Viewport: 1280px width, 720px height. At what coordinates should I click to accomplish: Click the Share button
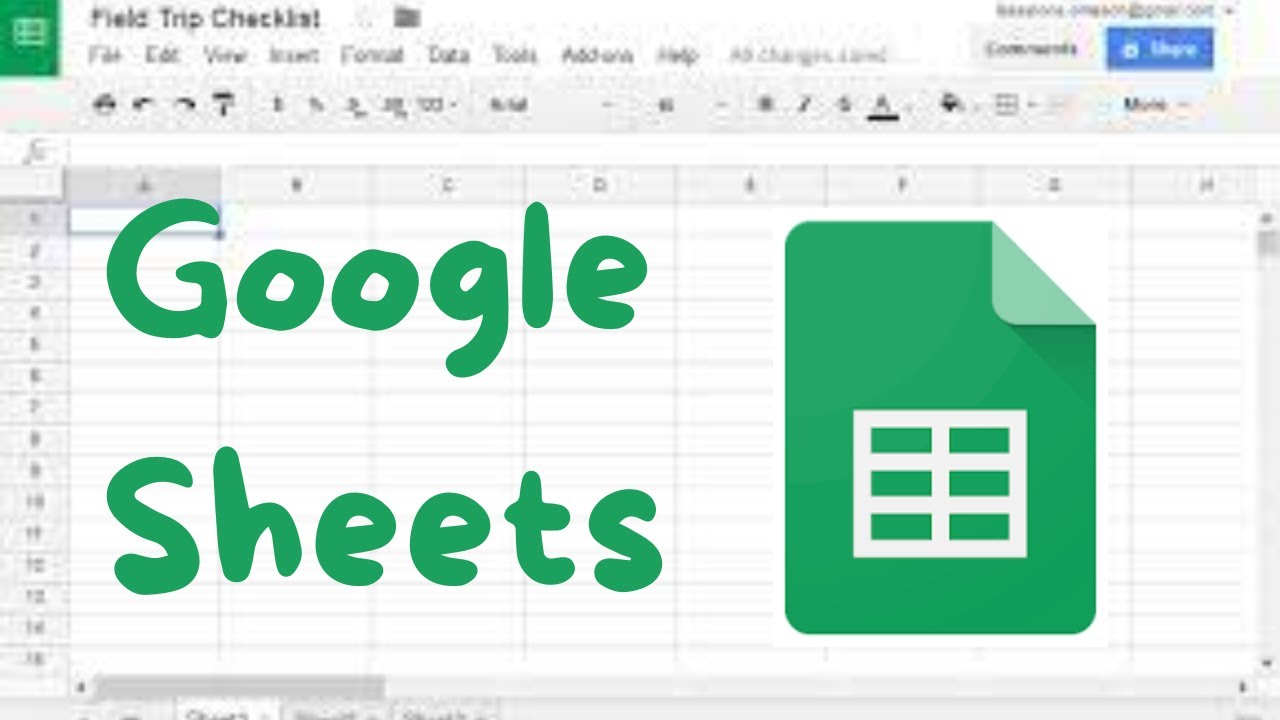[x=1160, y=49]
